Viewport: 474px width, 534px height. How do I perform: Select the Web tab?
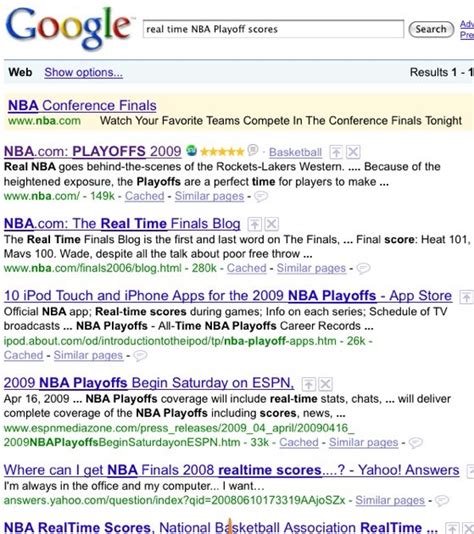pyautogui.click(x=20, y=72)
